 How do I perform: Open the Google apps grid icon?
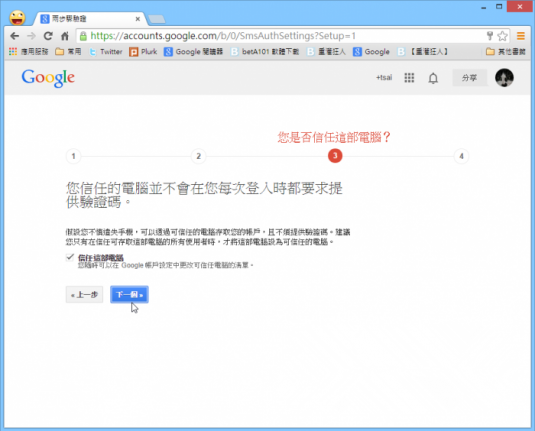pyautogui.click(x=409, y=78)
